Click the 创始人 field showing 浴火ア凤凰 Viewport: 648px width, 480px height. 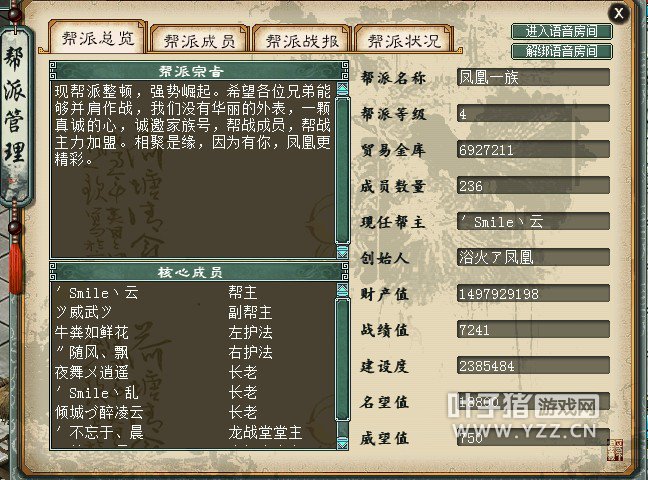[x=533, y=257]
